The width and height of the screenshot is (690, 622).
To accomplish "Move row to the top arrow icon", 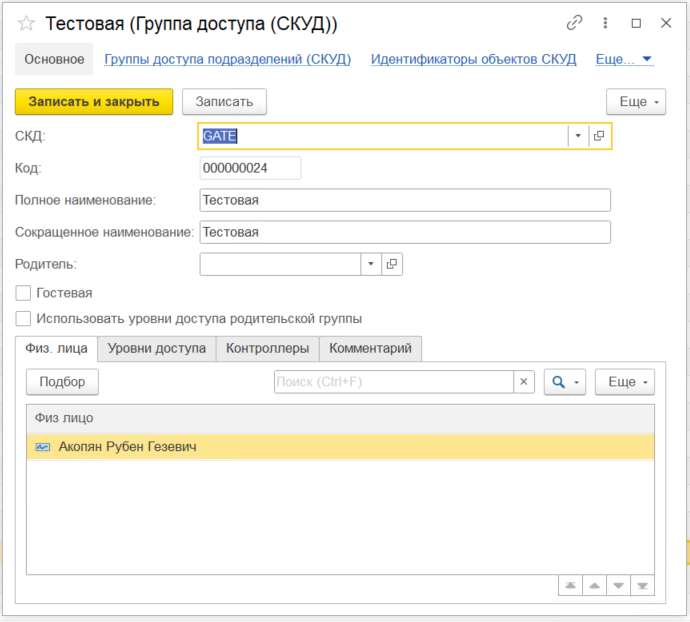I will coord(570,586).
